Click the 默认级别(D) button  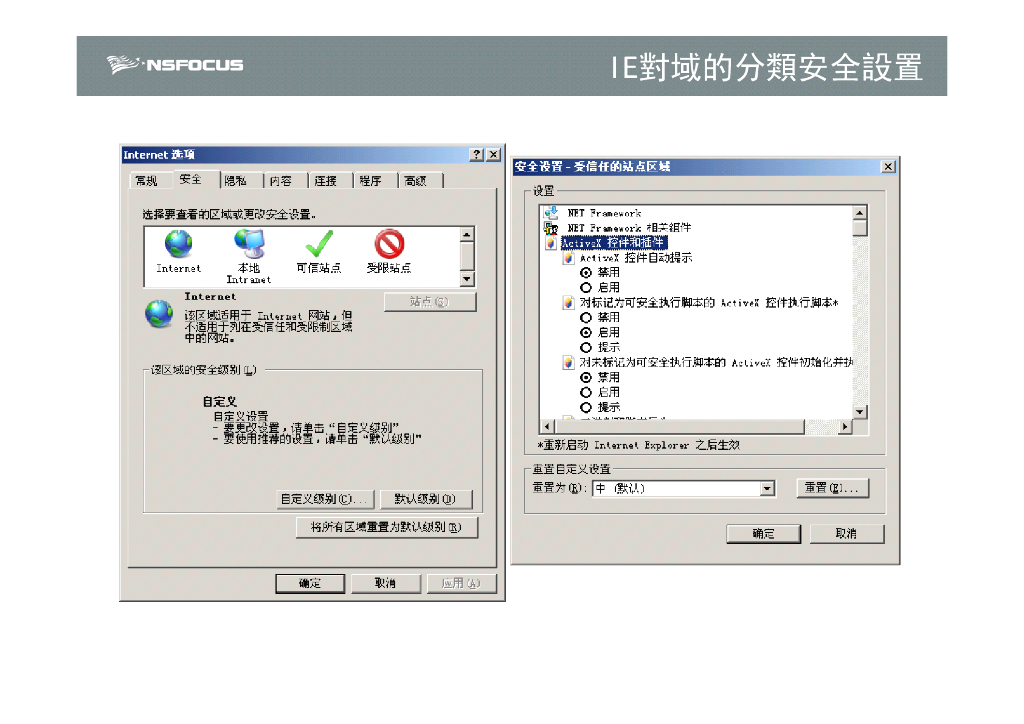(x=426, y=499)
